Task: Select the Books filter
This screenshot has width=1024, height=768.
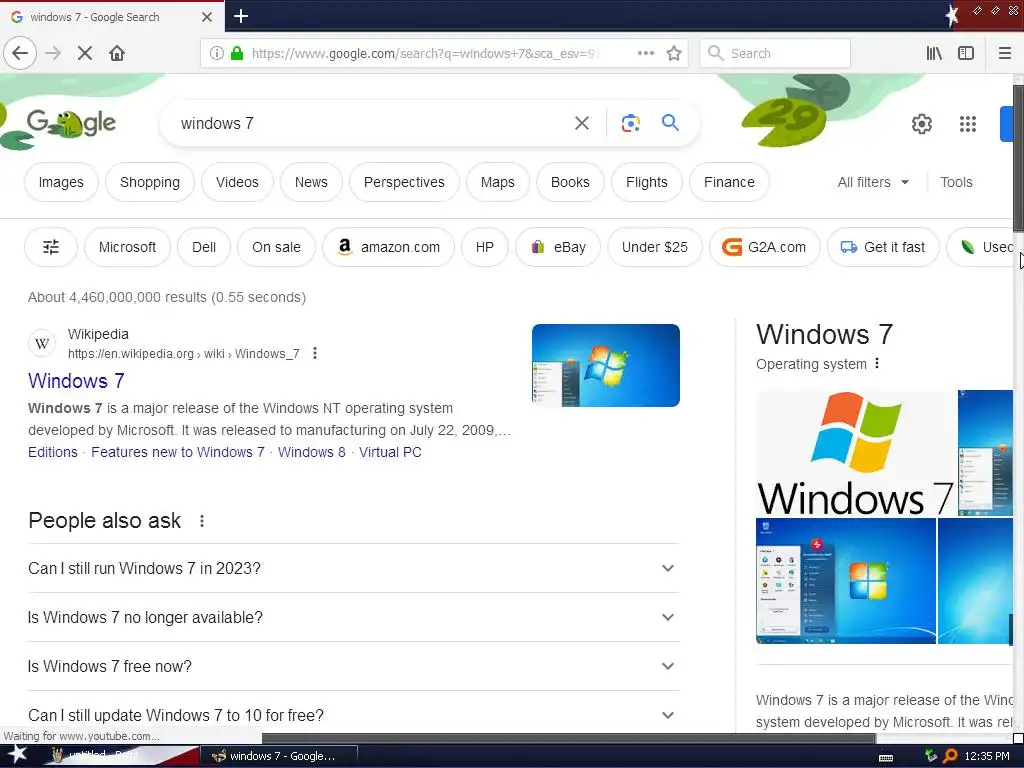Action: point(570,182)
